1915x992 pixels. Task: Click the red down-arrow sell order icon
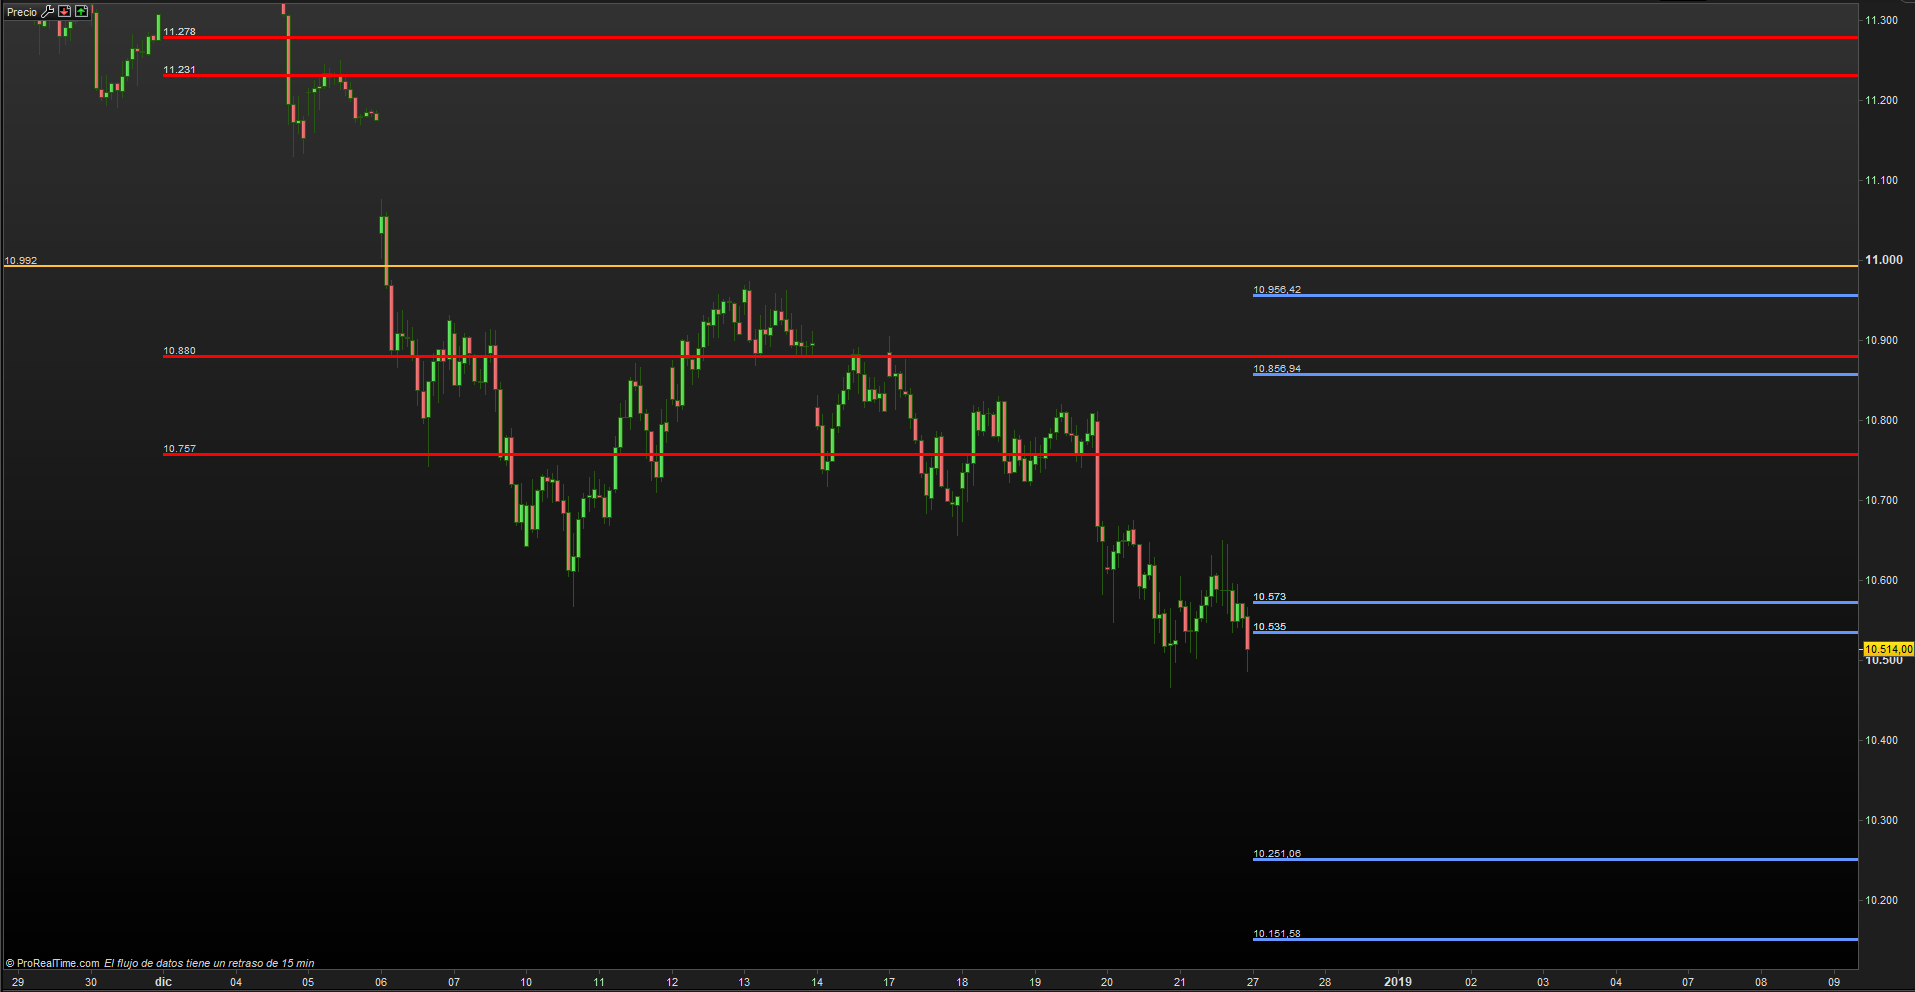click(65, 12)
